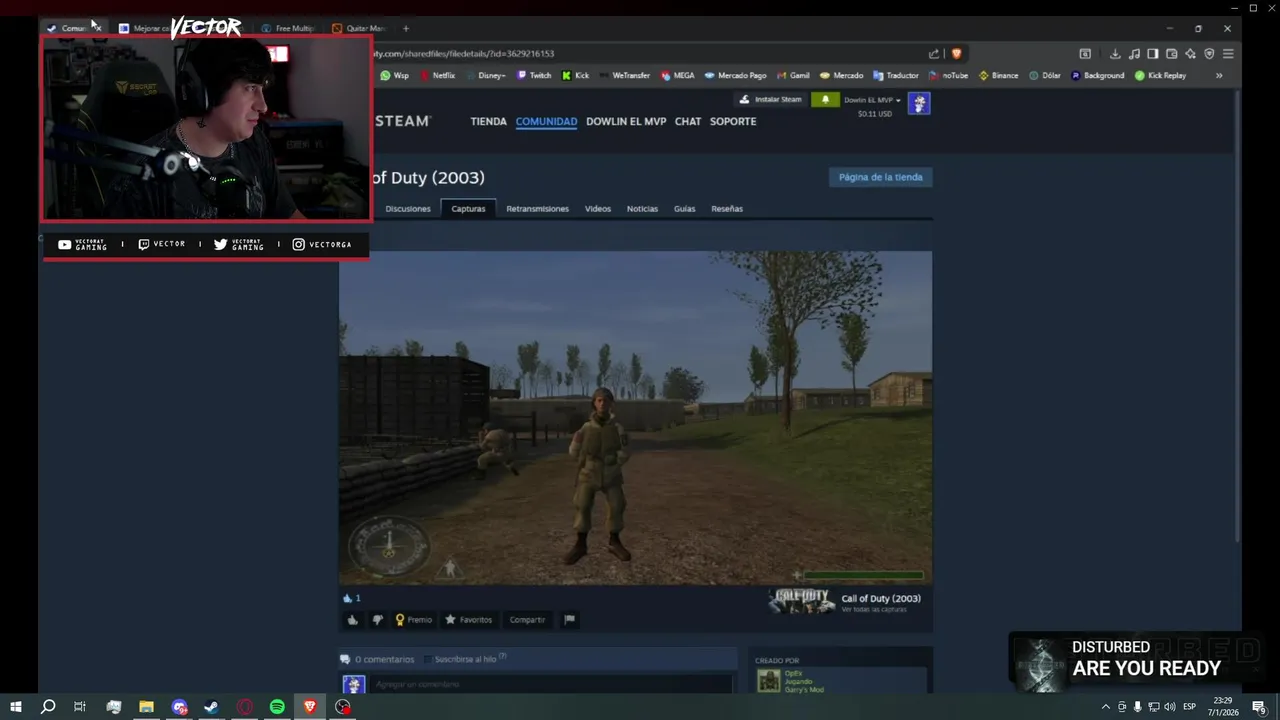Click the thumbs-down rate button

point(377,620)
